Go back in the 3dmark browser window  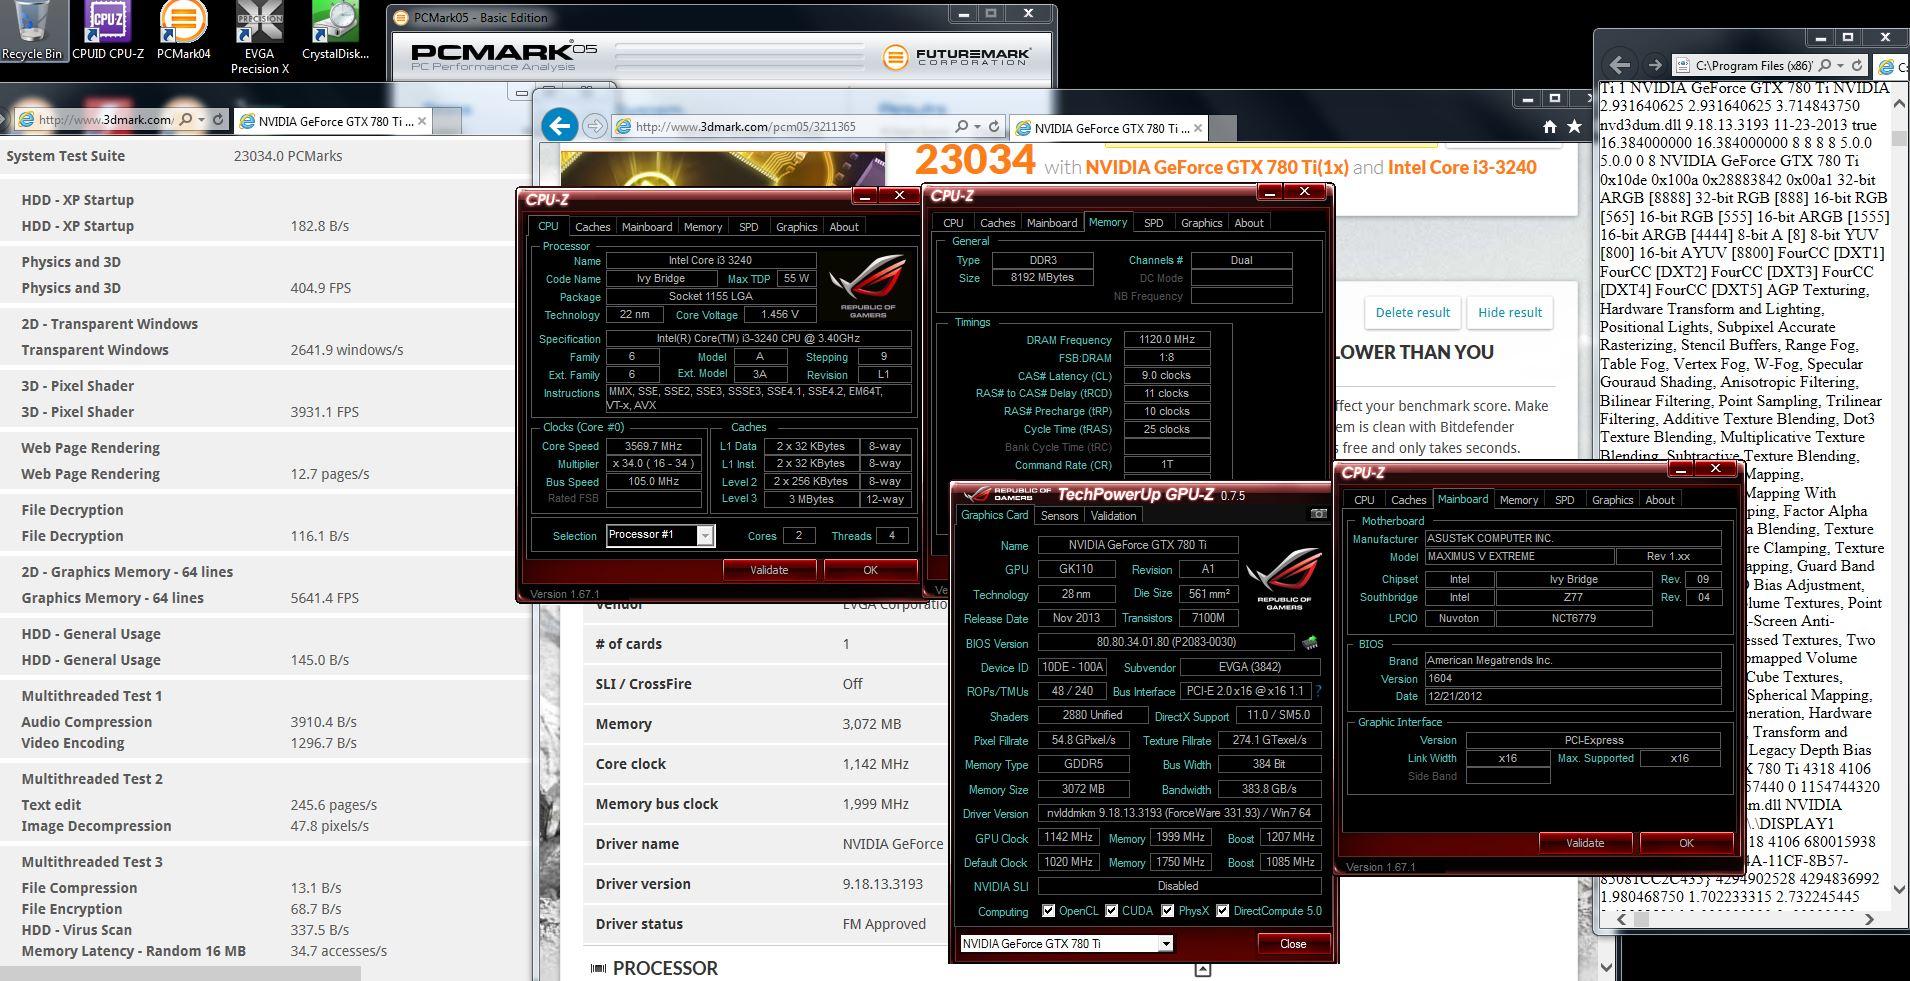point(560,126)
